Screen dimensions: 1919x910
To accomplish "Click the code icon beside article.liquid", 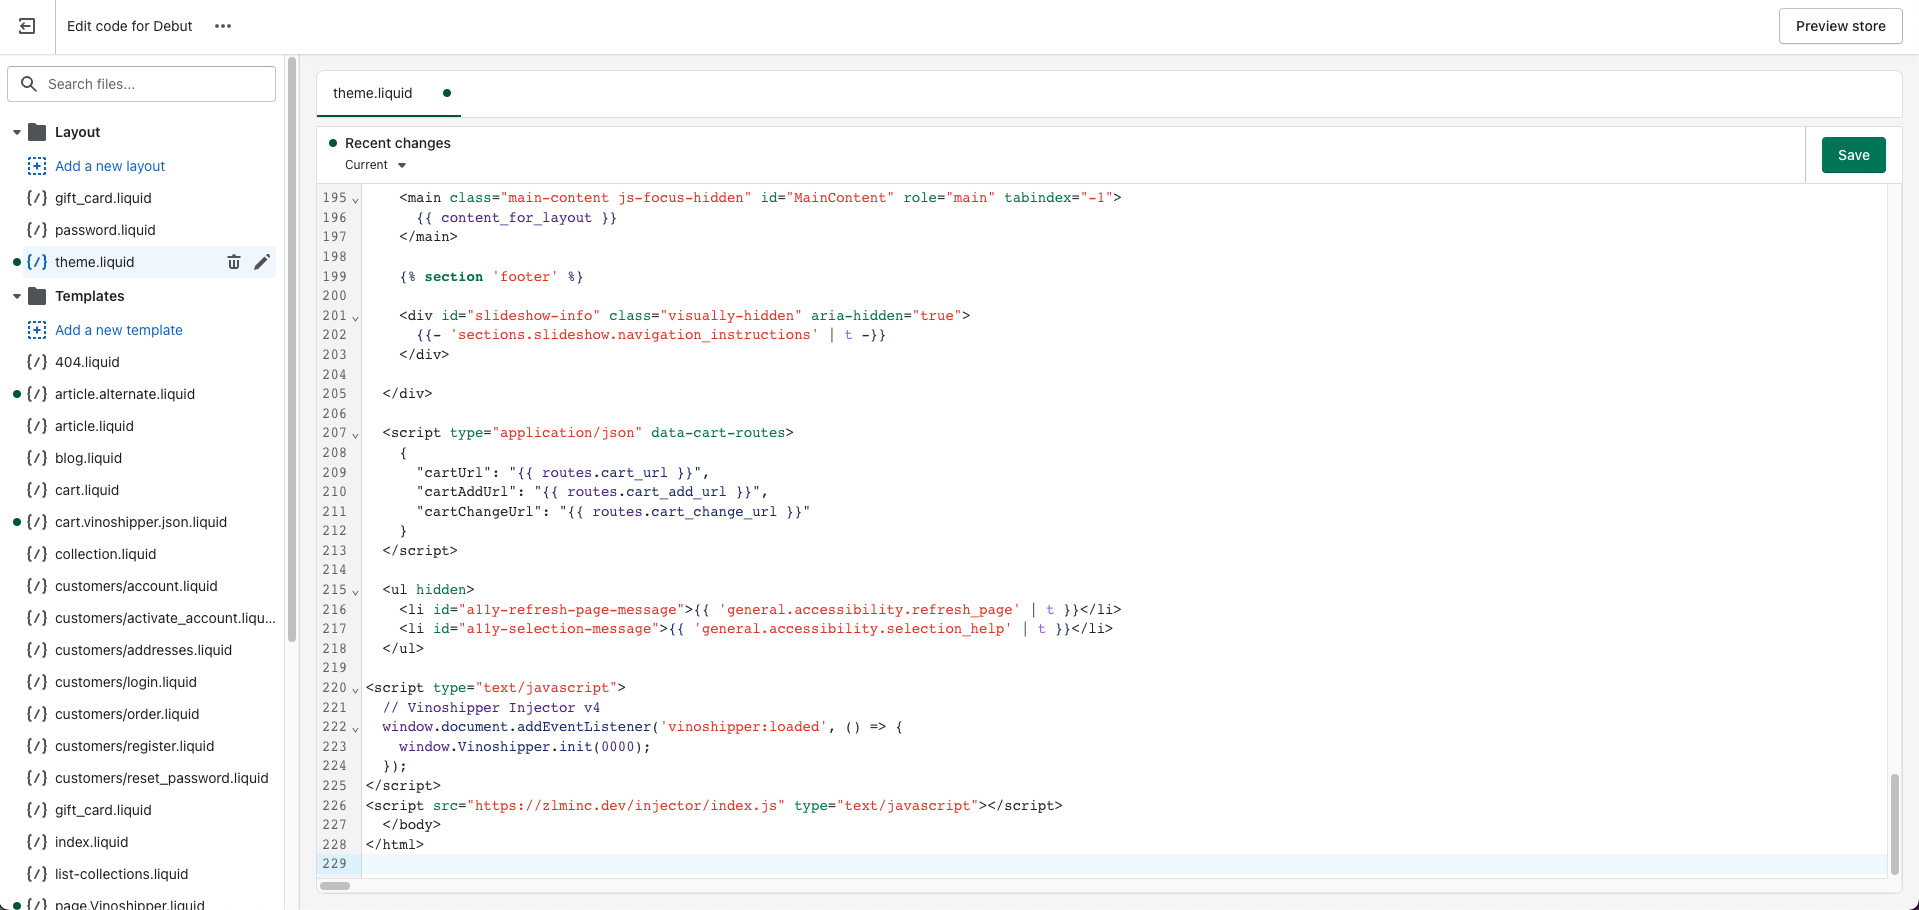I will coord(37,426).
